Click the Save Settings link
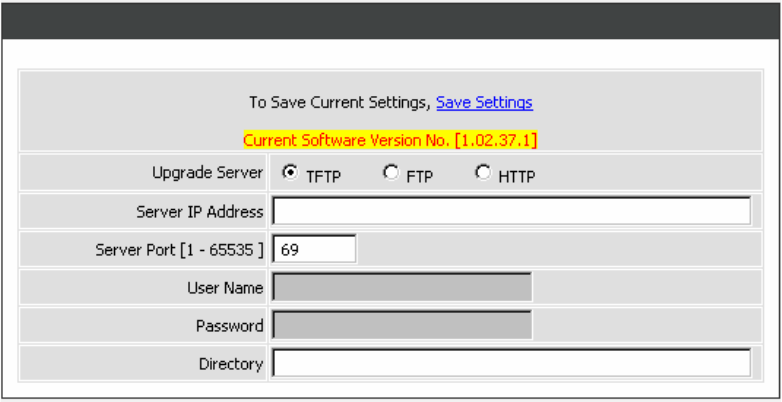This screenshot has height=402, width=782. coord(484,102)
